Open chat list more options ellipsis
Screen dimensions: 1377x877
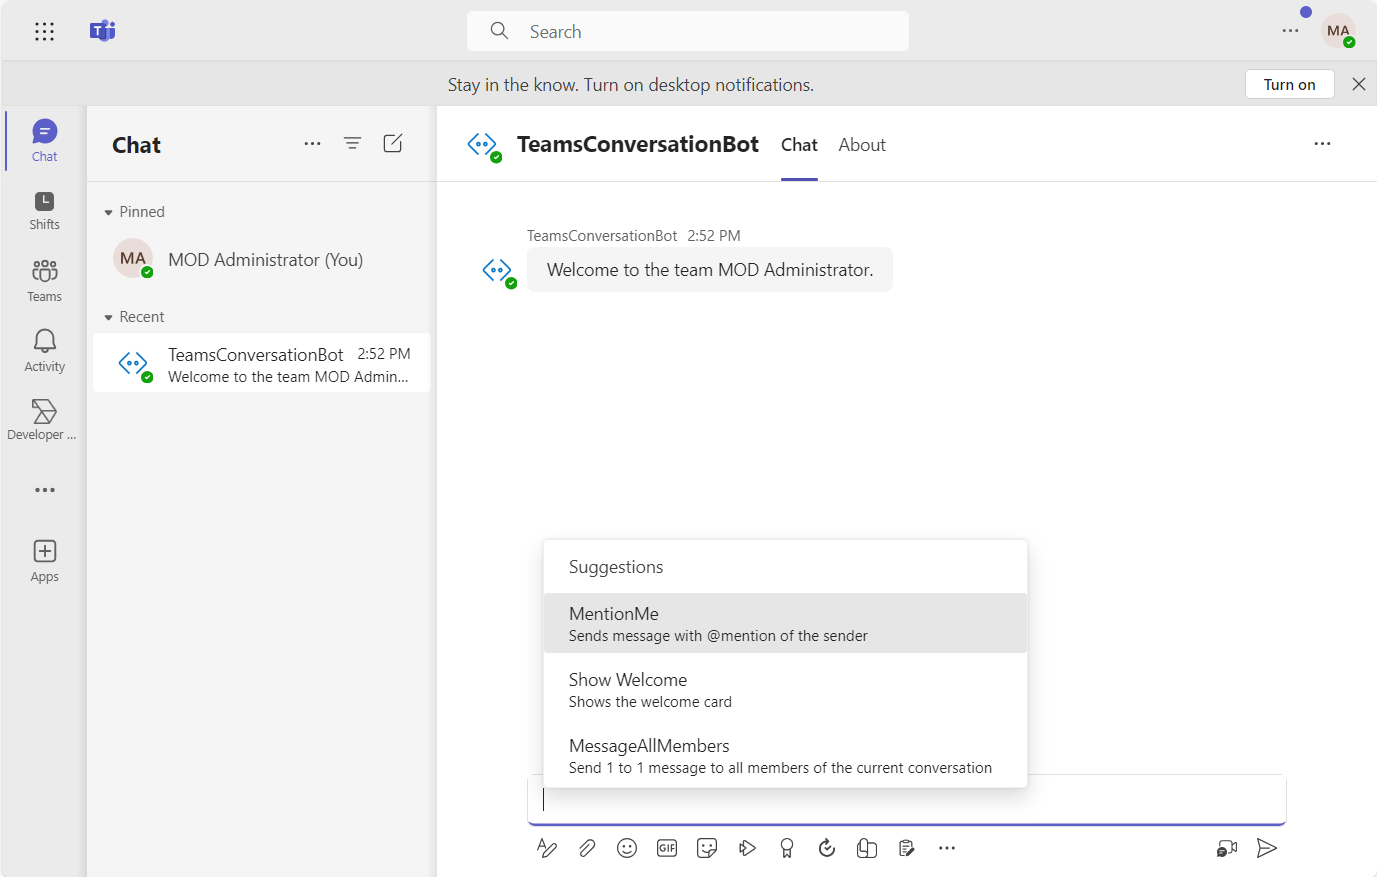pos(313,144)
